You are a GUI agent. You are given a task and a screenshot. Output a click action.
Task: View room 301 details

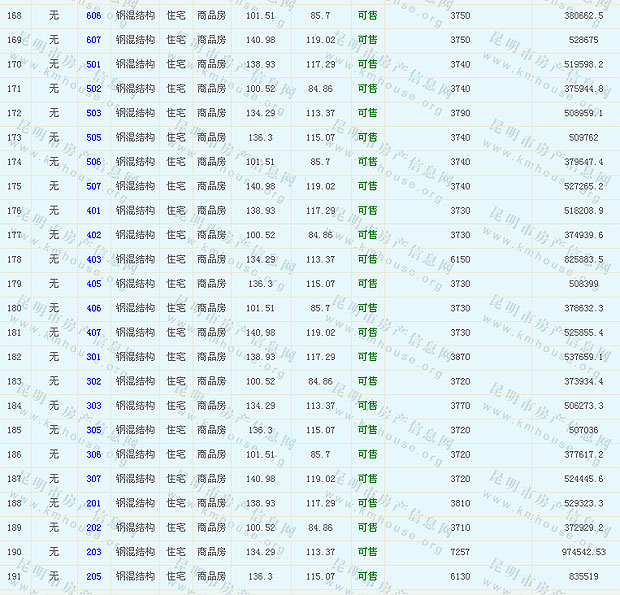[93, 357]
